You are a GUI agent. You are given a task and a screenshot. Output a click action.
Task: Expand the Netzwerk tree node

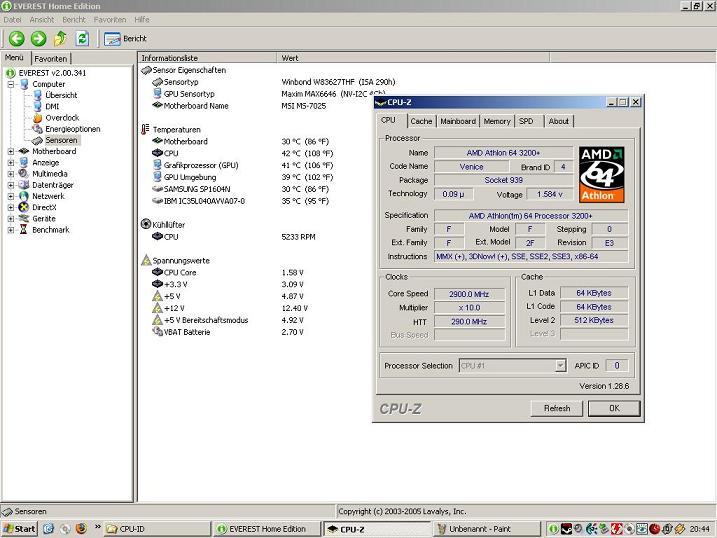[11, 196]
